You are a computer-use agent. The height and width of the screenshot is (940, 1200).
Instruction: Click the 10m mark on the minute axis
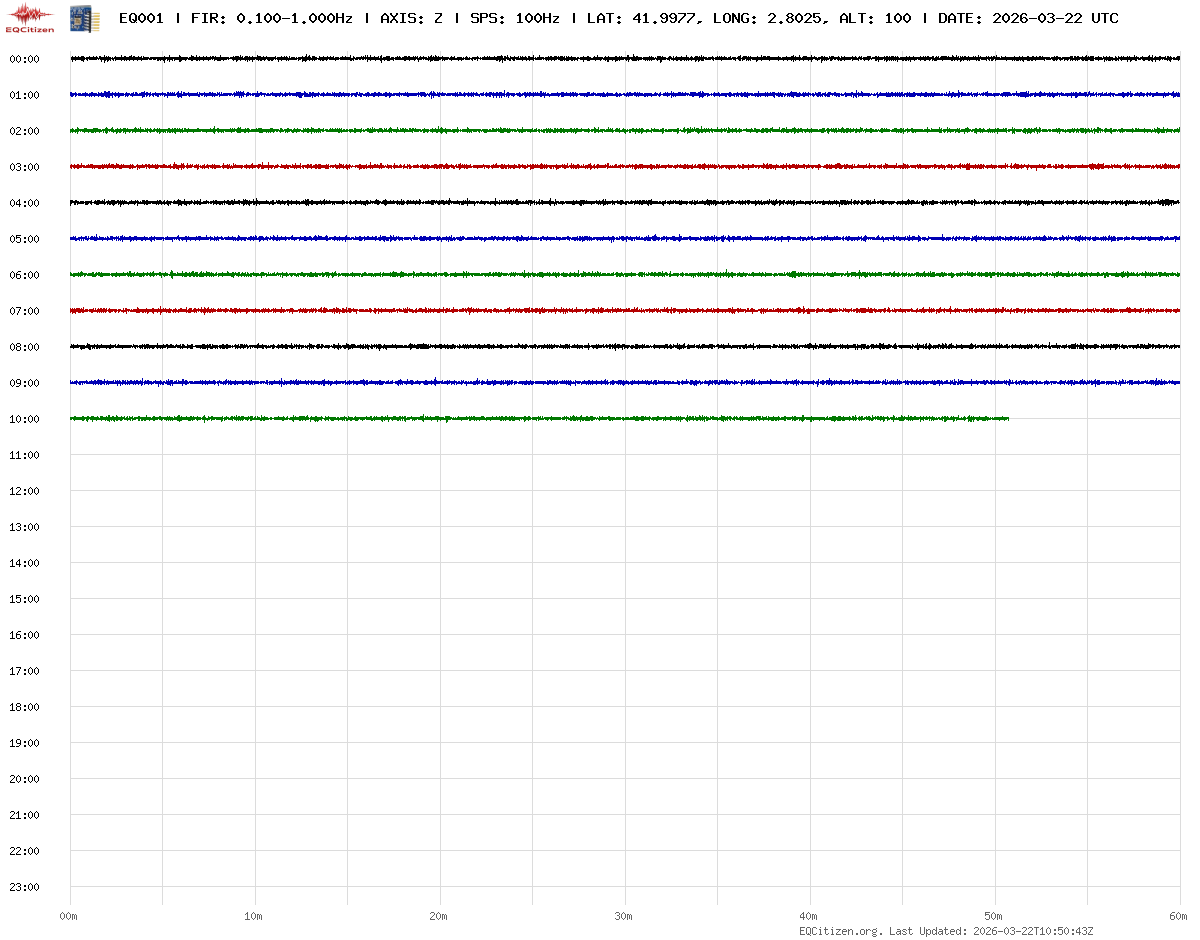[x=254, y=916]
